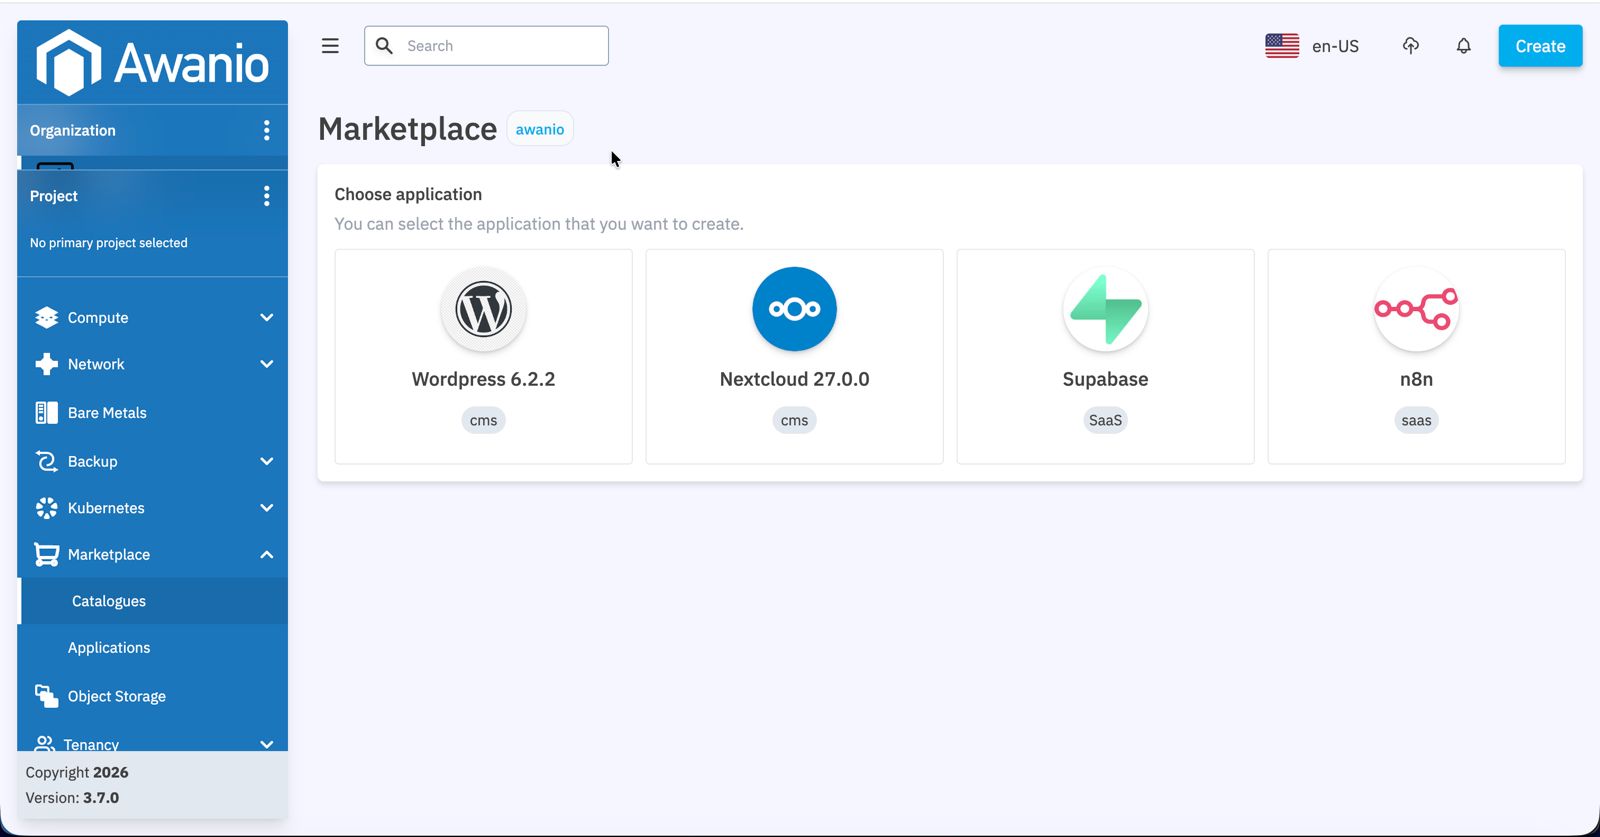
Task: Focus the Search input field
Action: pos(486,46)
